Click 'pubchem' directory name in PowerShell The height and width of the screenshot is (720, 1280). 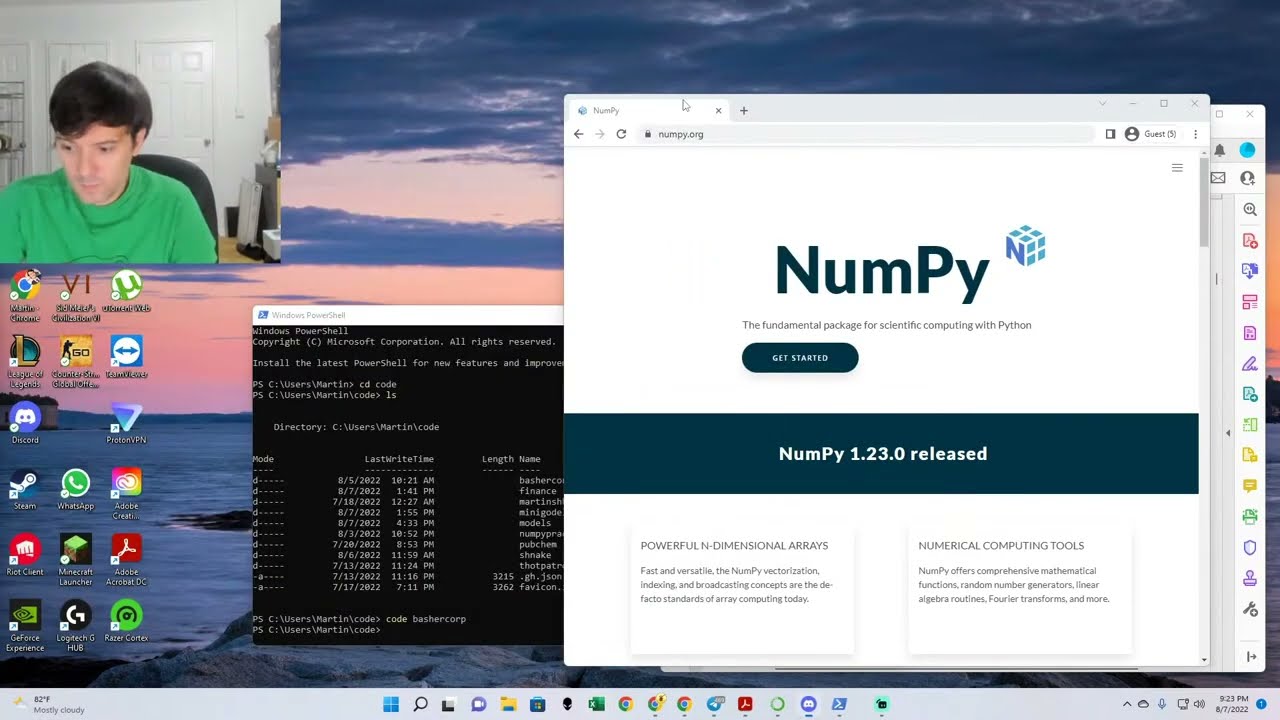538,545
